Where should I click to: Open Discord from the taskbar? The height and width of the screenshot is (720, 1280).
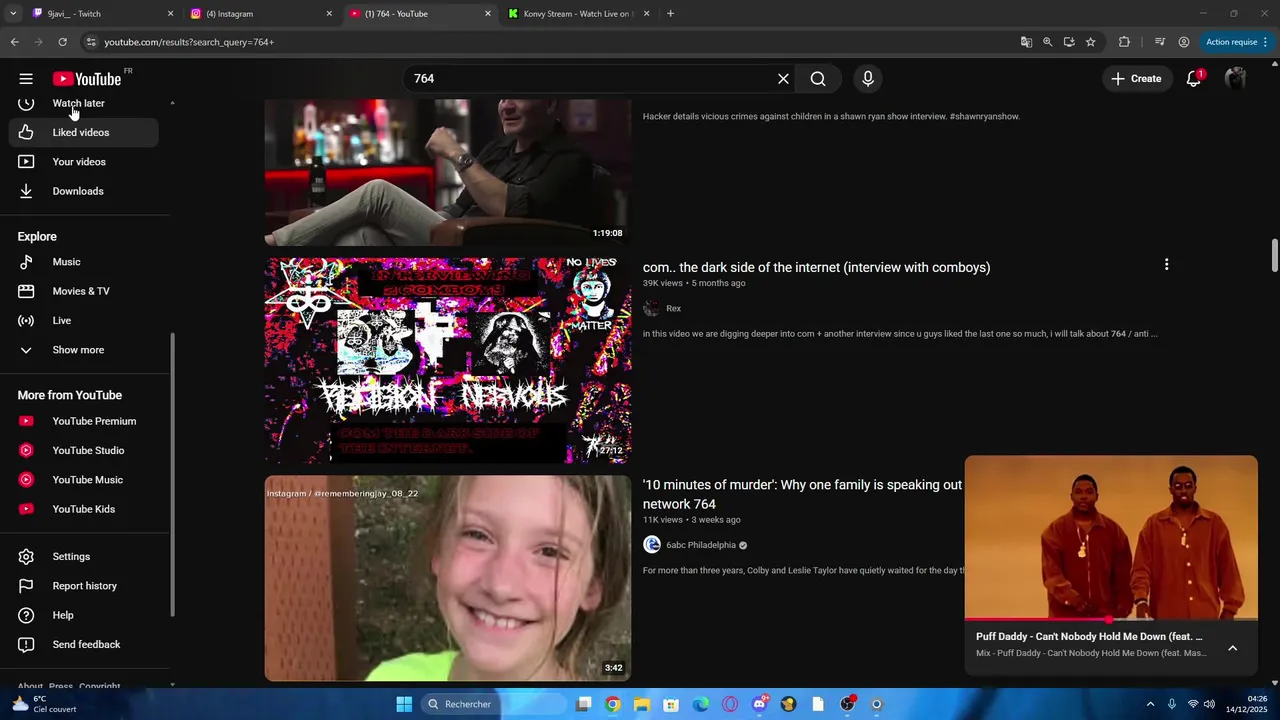tap(759, 704)
